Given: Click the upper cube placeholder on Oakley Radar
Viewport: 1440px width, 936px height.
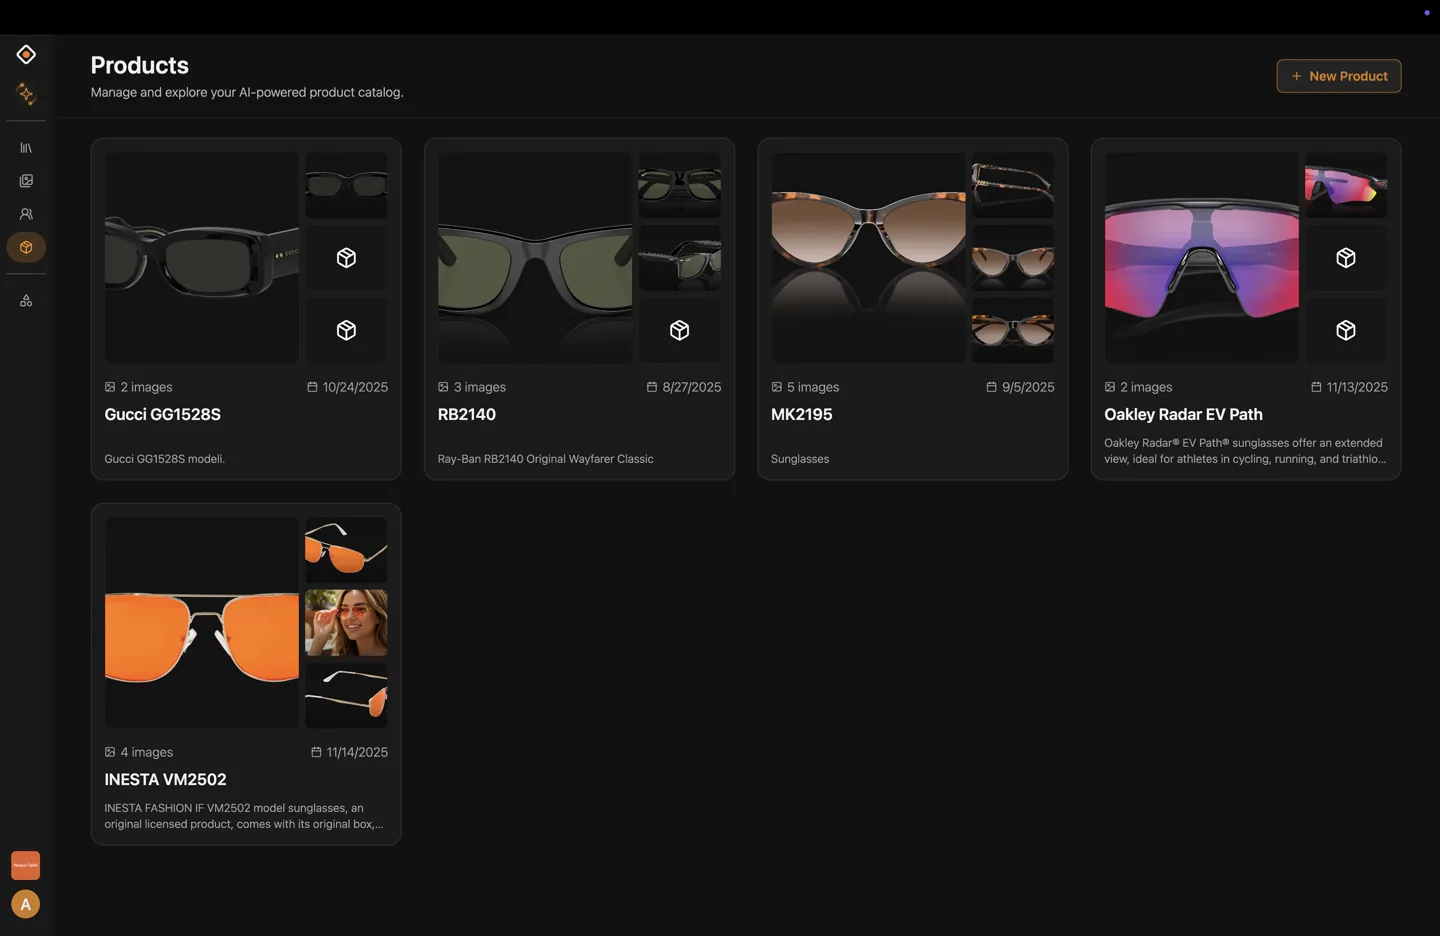Looking at the screenshot, I should [x=1346, y=258].
